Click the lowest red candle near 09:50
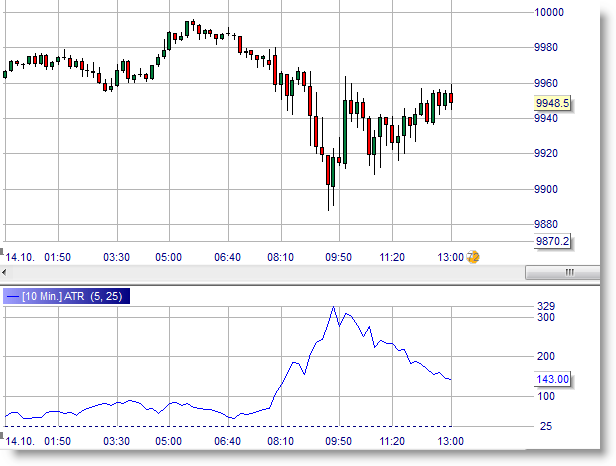Viewport: 616px width, 466px height. pyautogui.click(x=328, y=170)
